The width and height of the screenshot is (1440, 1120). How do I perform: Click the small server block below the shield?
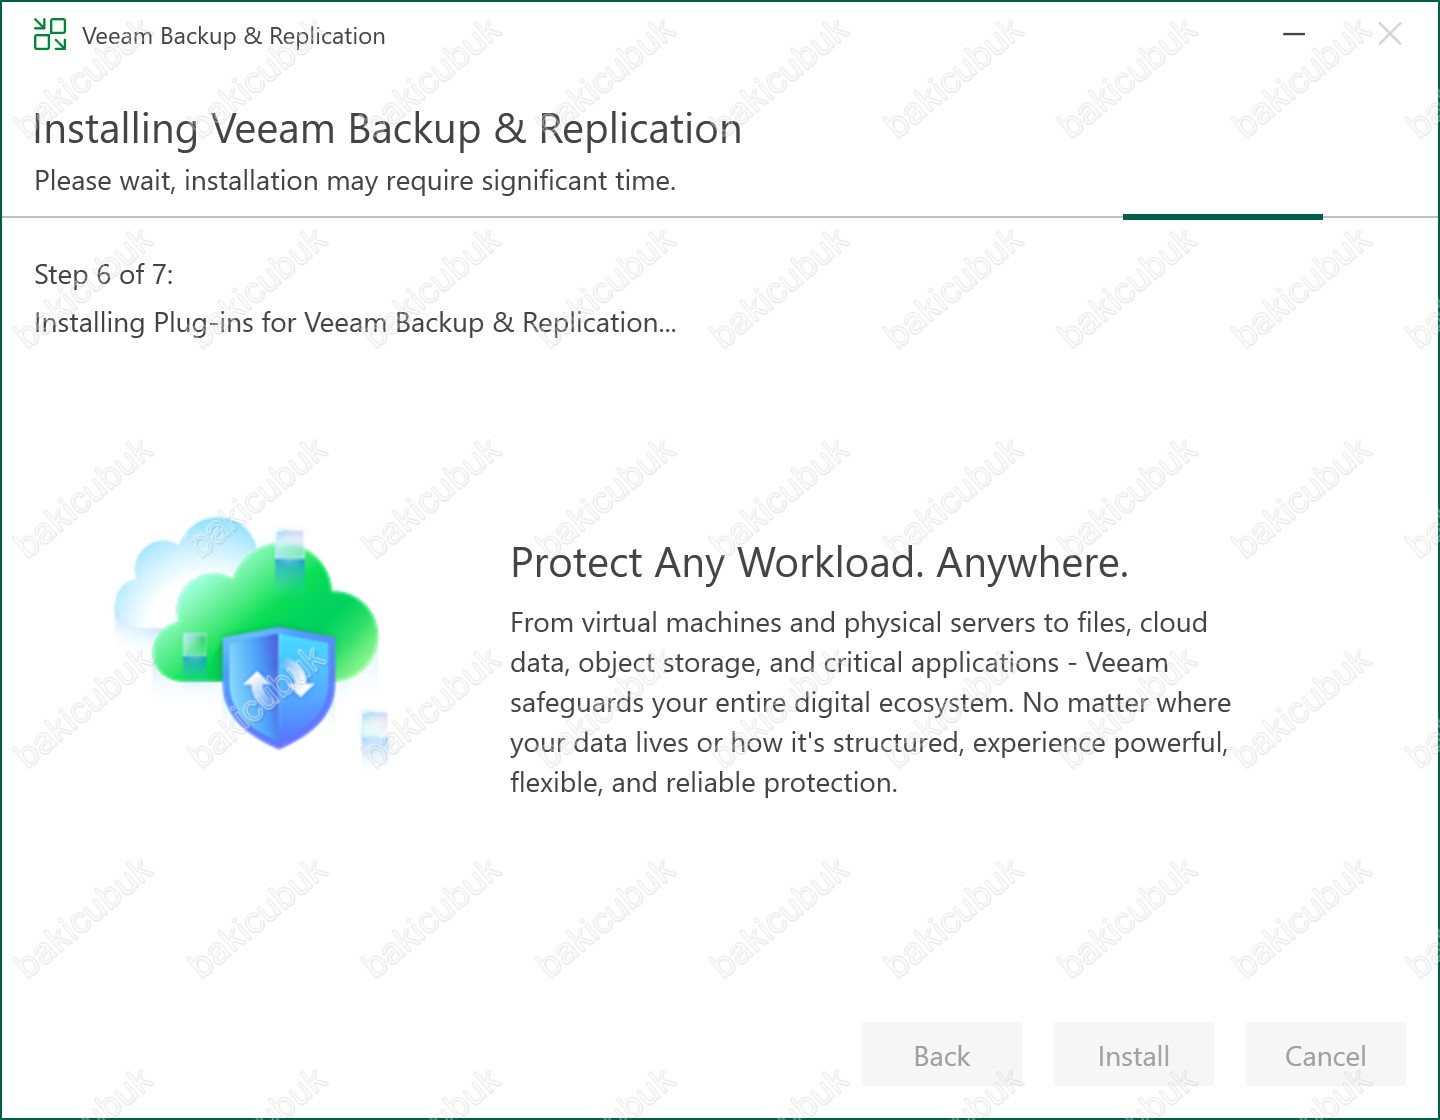point(374,735)
